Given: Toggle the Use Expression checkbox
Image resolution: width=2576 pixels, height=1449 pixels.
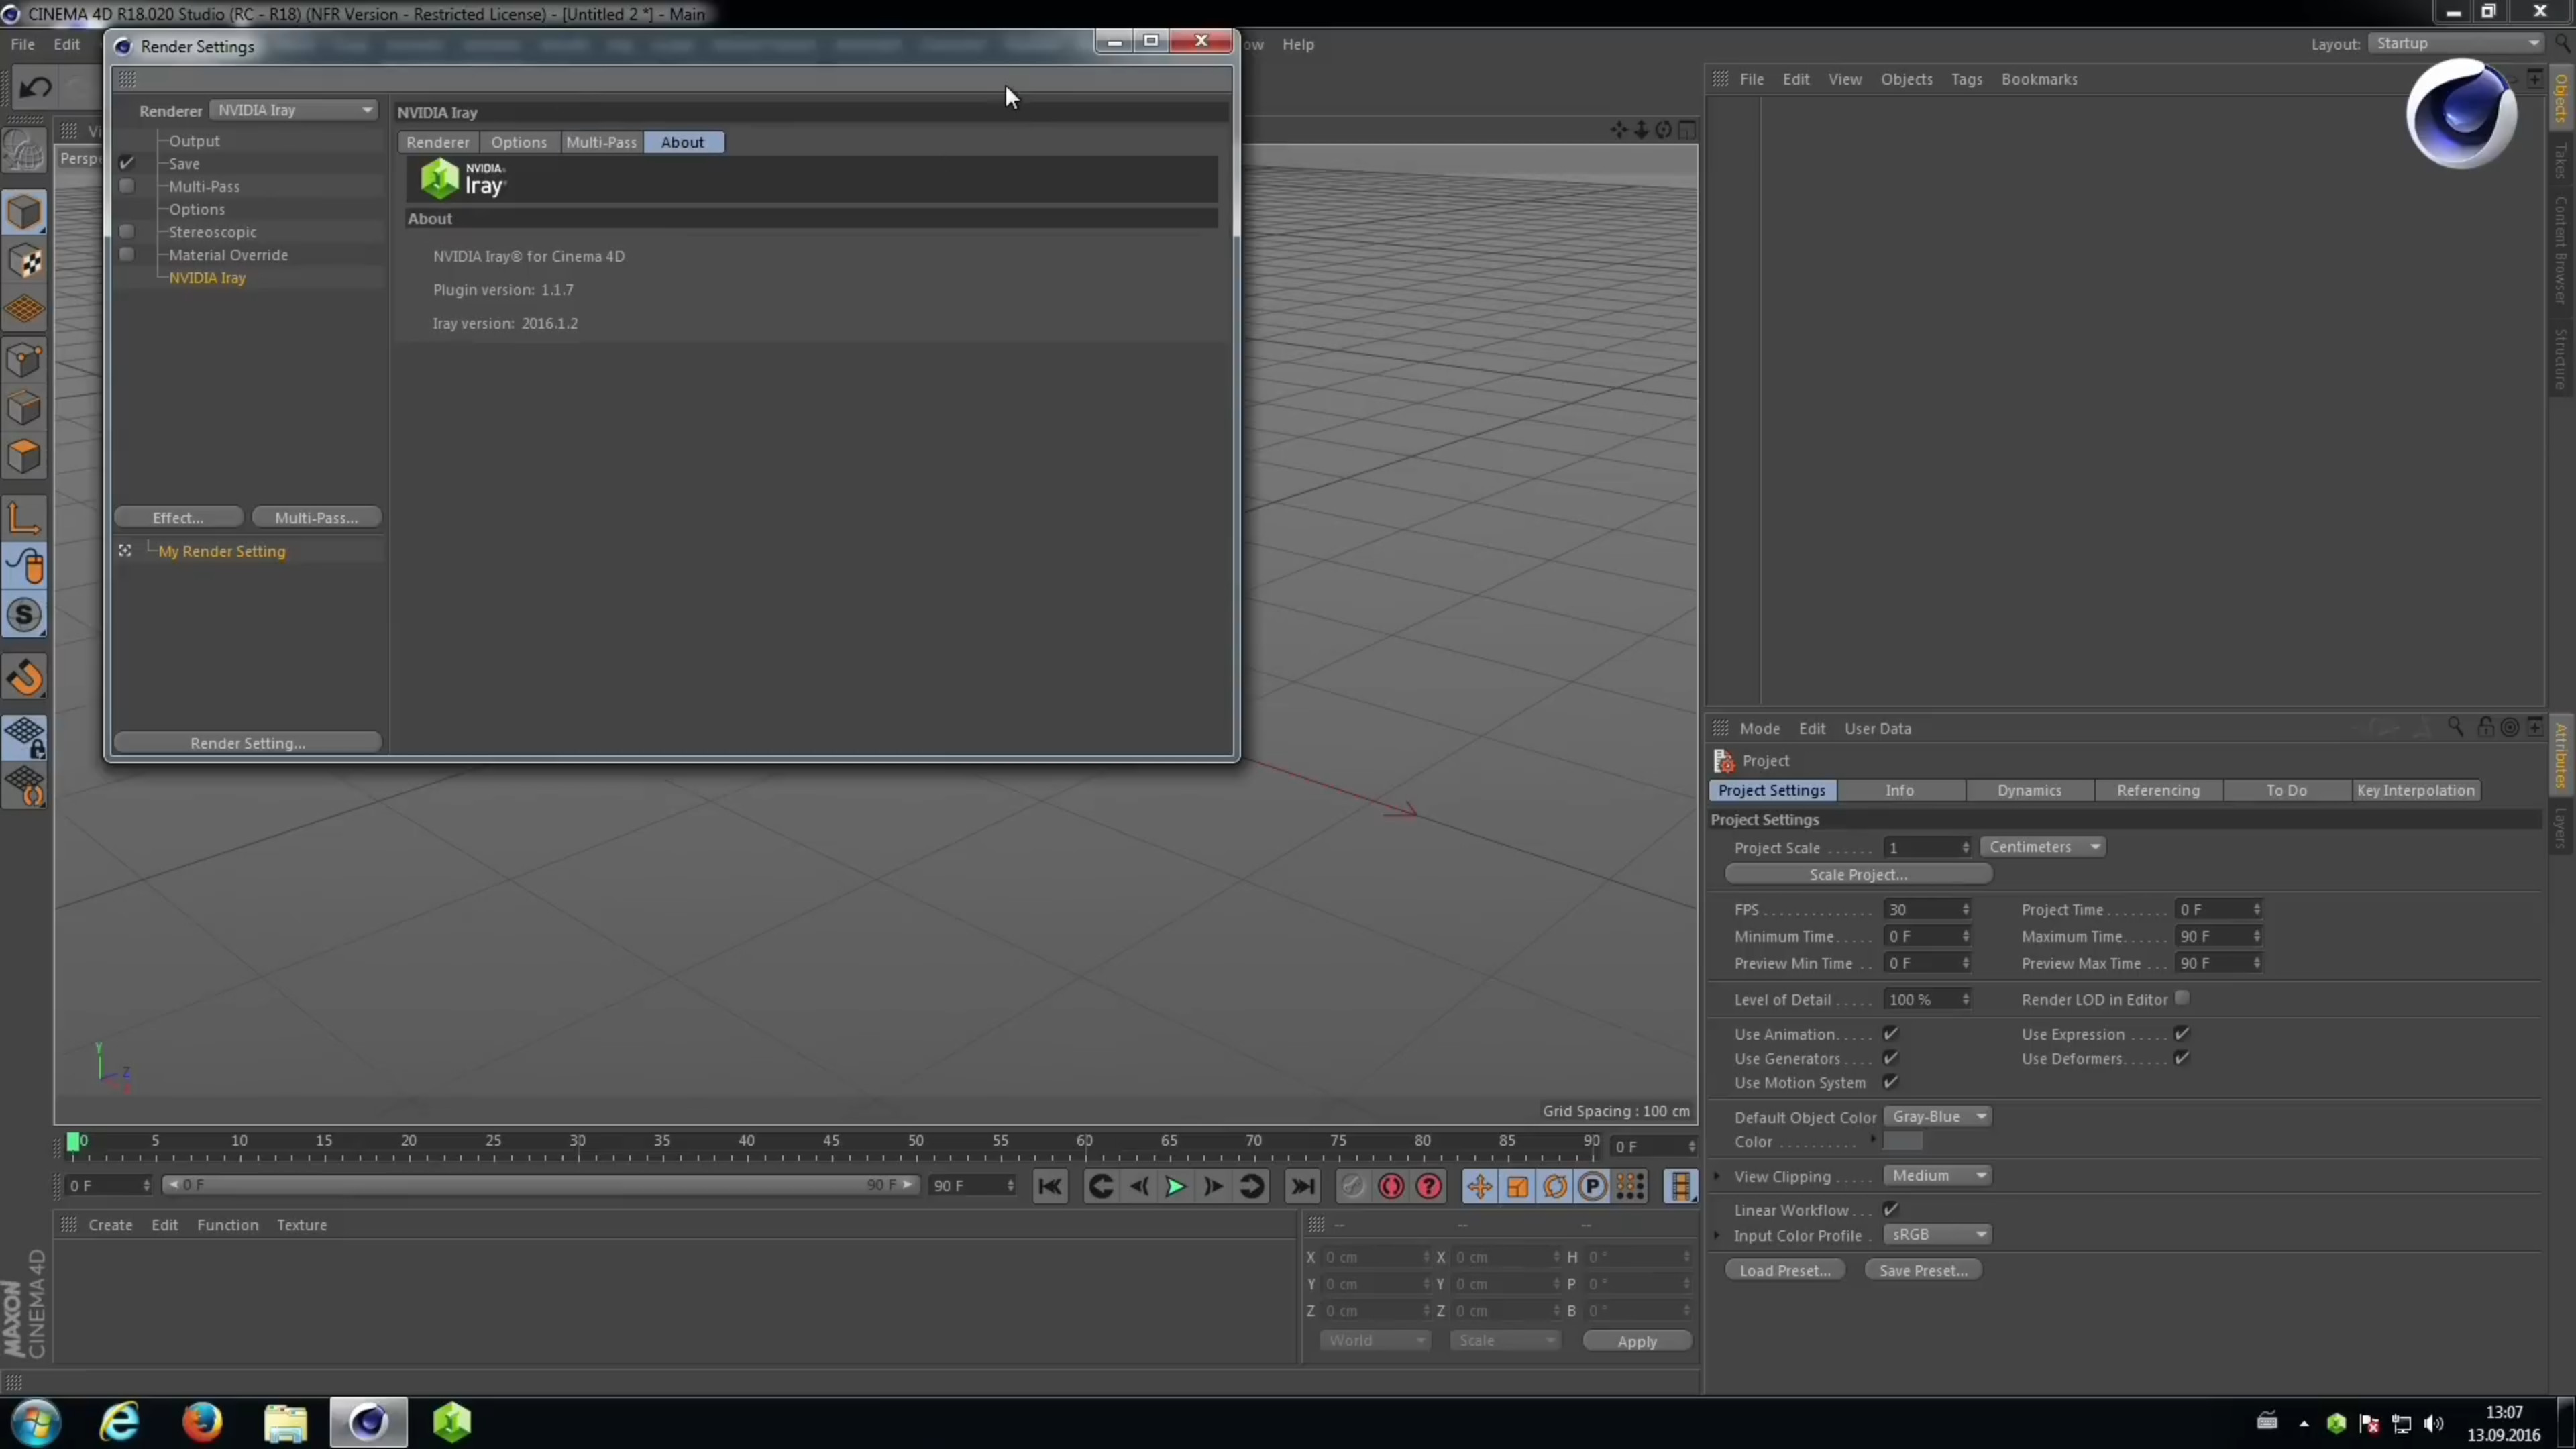Looking at the screenshot, I should tap(2182, 1033).
